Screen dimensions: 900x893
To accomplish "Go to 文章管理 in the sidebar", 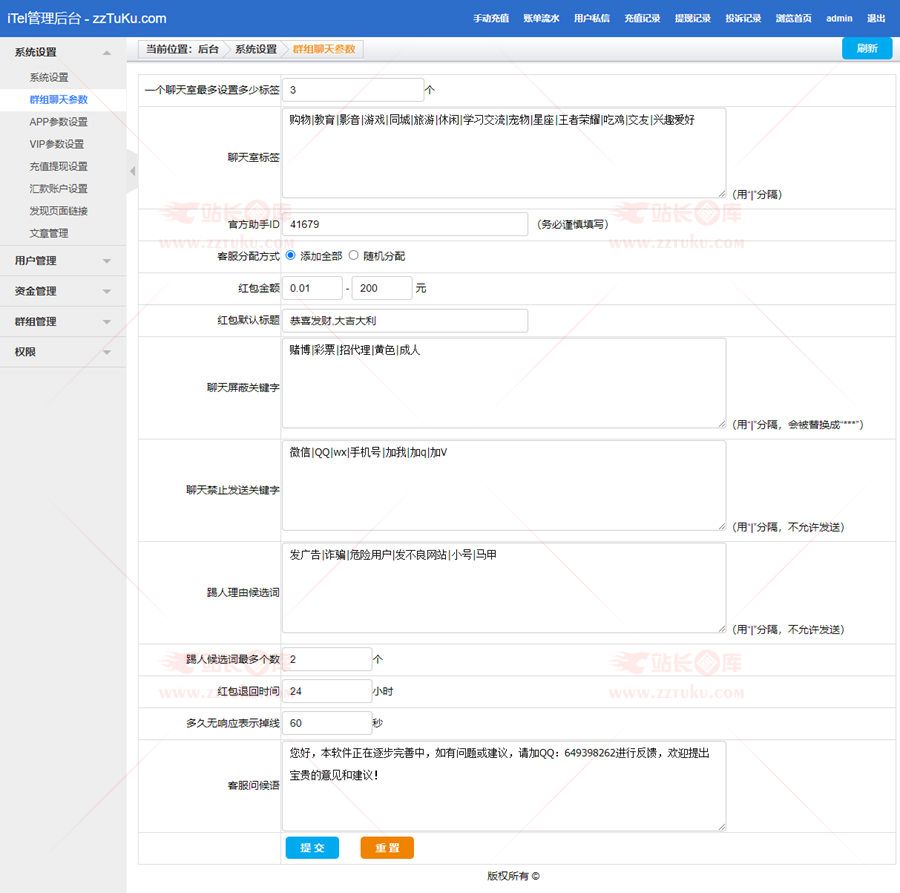I will (x=49, y=233).
